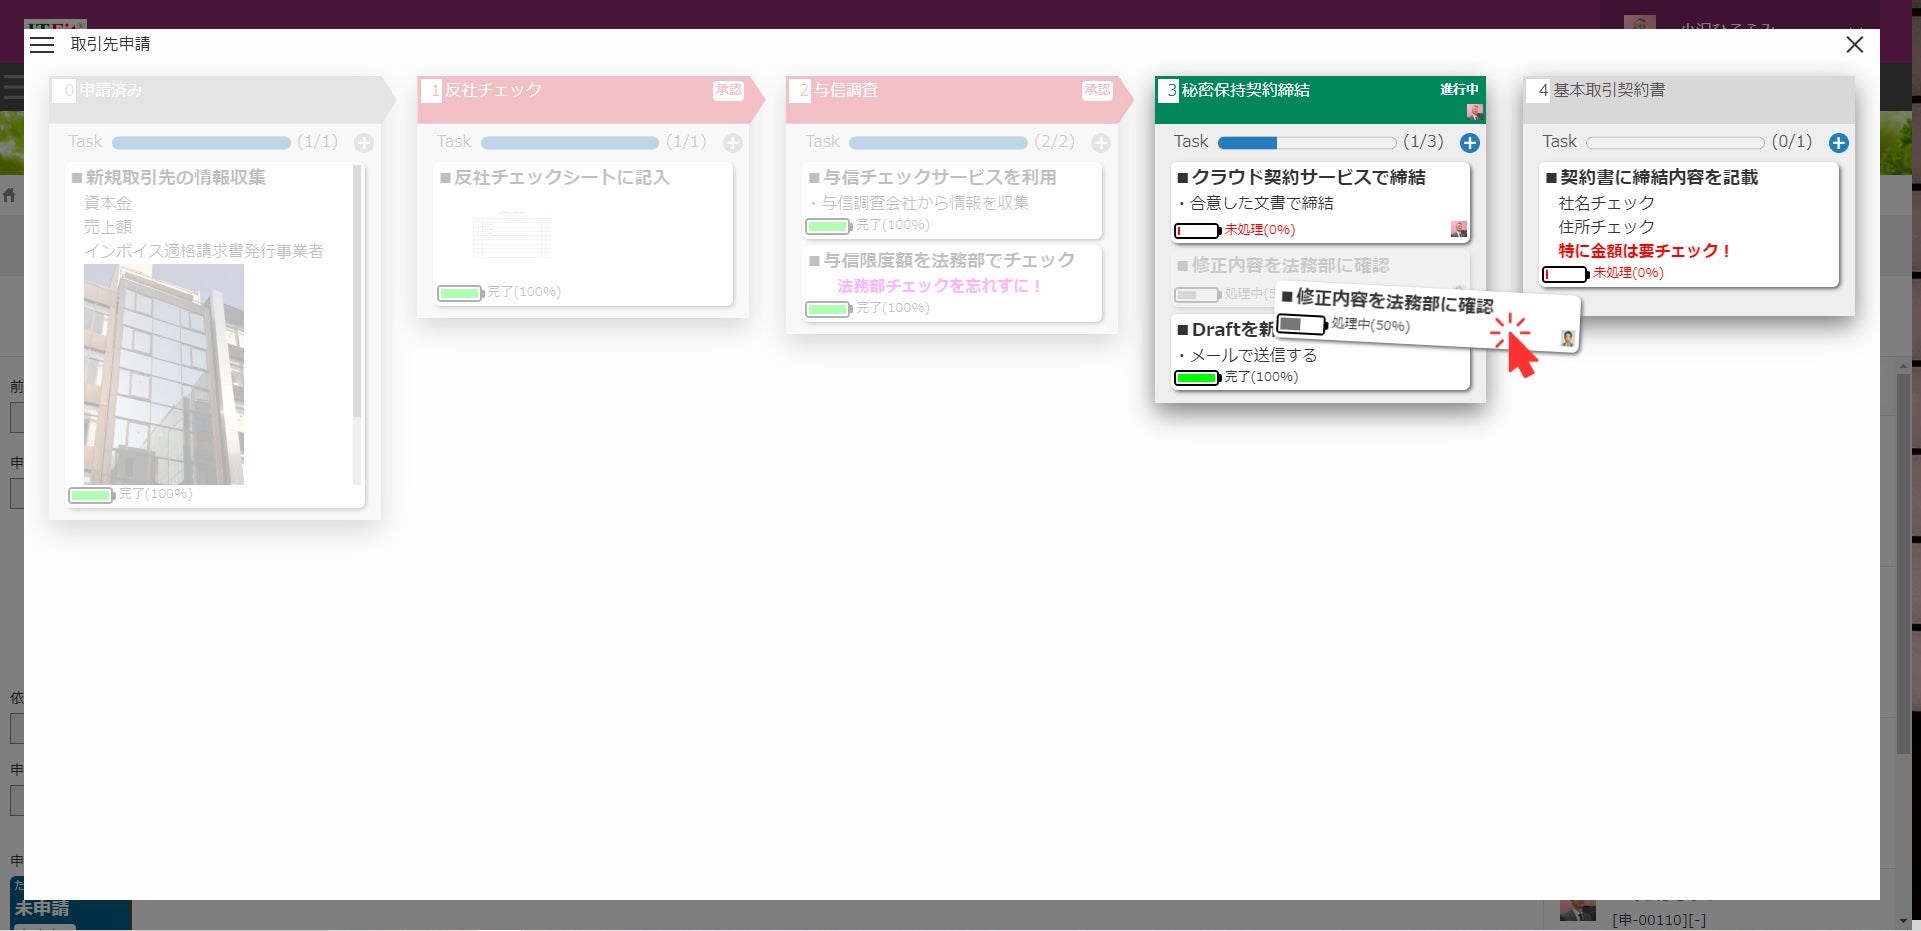Click the 基本取引契約書 task progress bar

tap(1675, 143)
